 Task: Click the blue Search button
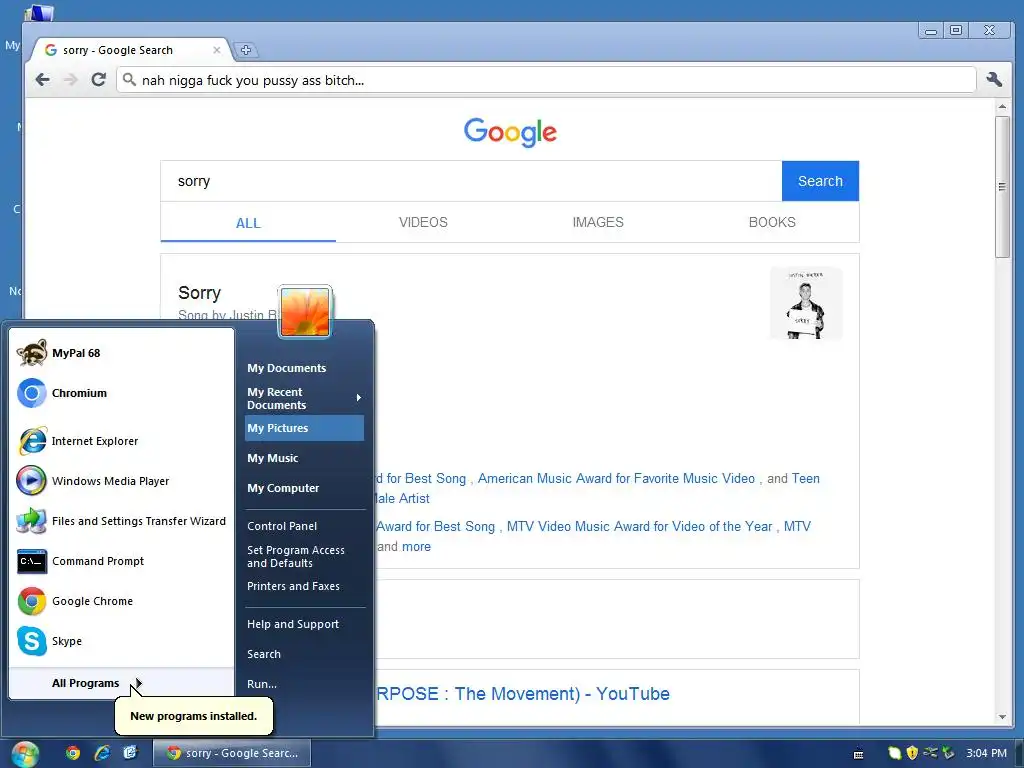(820, 181)
